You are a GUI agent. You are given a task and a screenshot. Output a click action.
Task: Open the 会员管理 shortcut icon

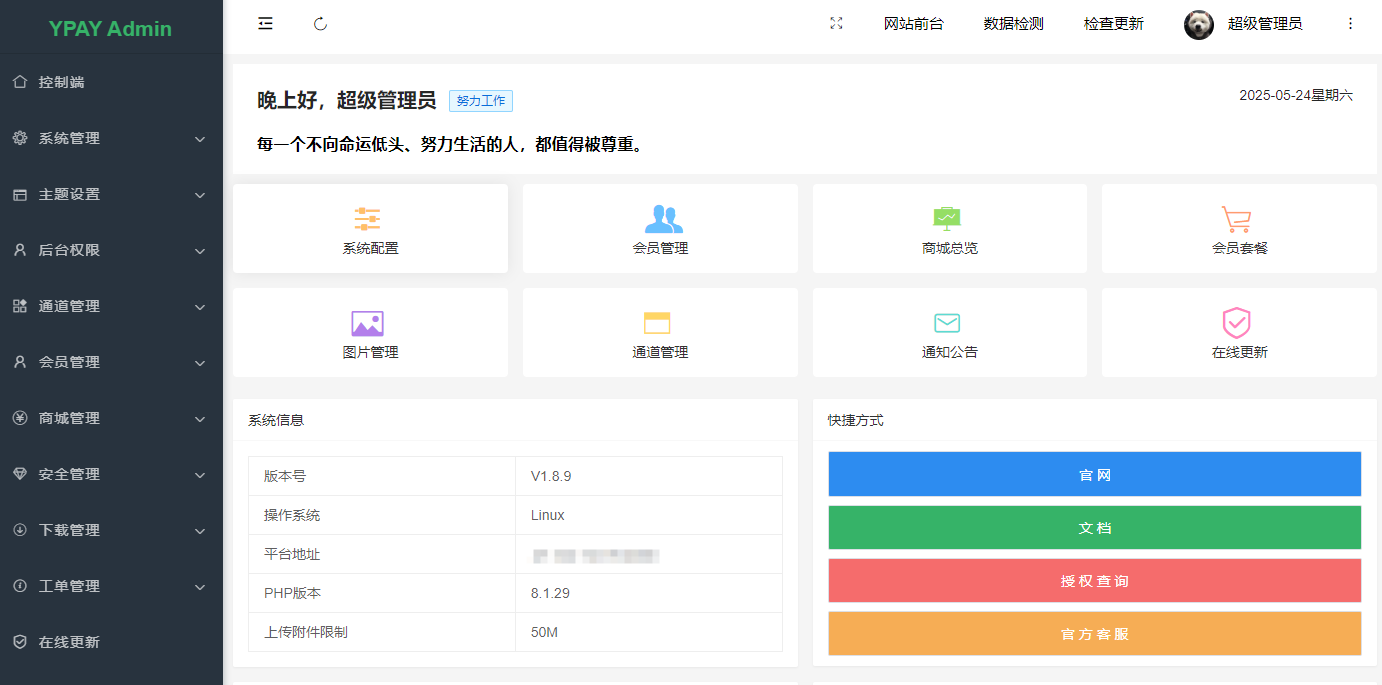[x=659, y=228]
